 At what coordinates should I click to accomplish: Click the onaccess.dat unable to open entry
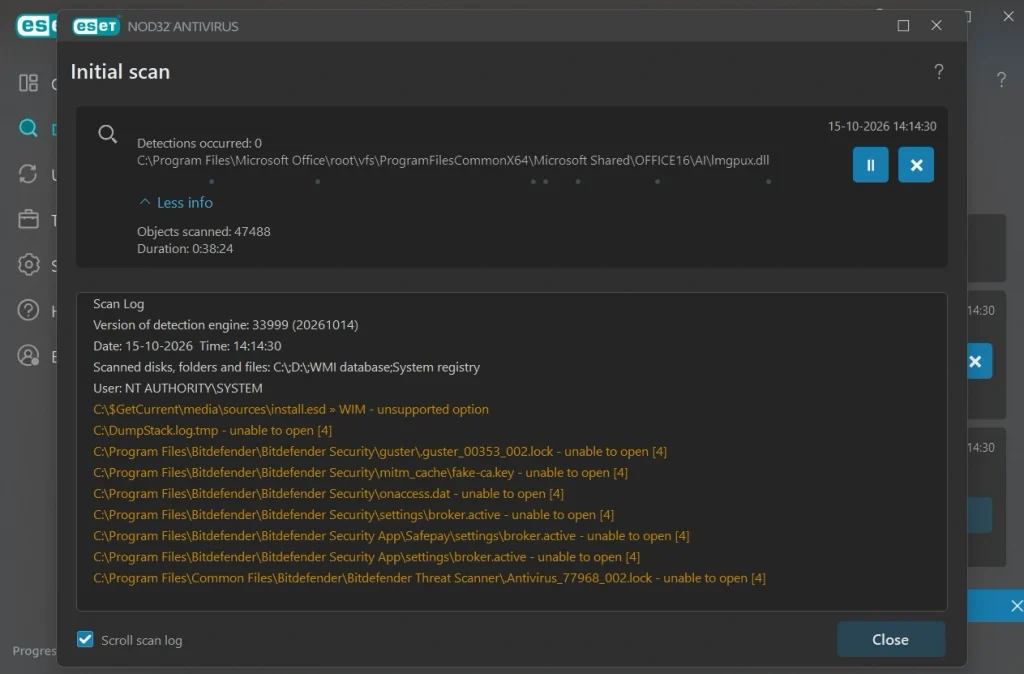tap(328, 494)
